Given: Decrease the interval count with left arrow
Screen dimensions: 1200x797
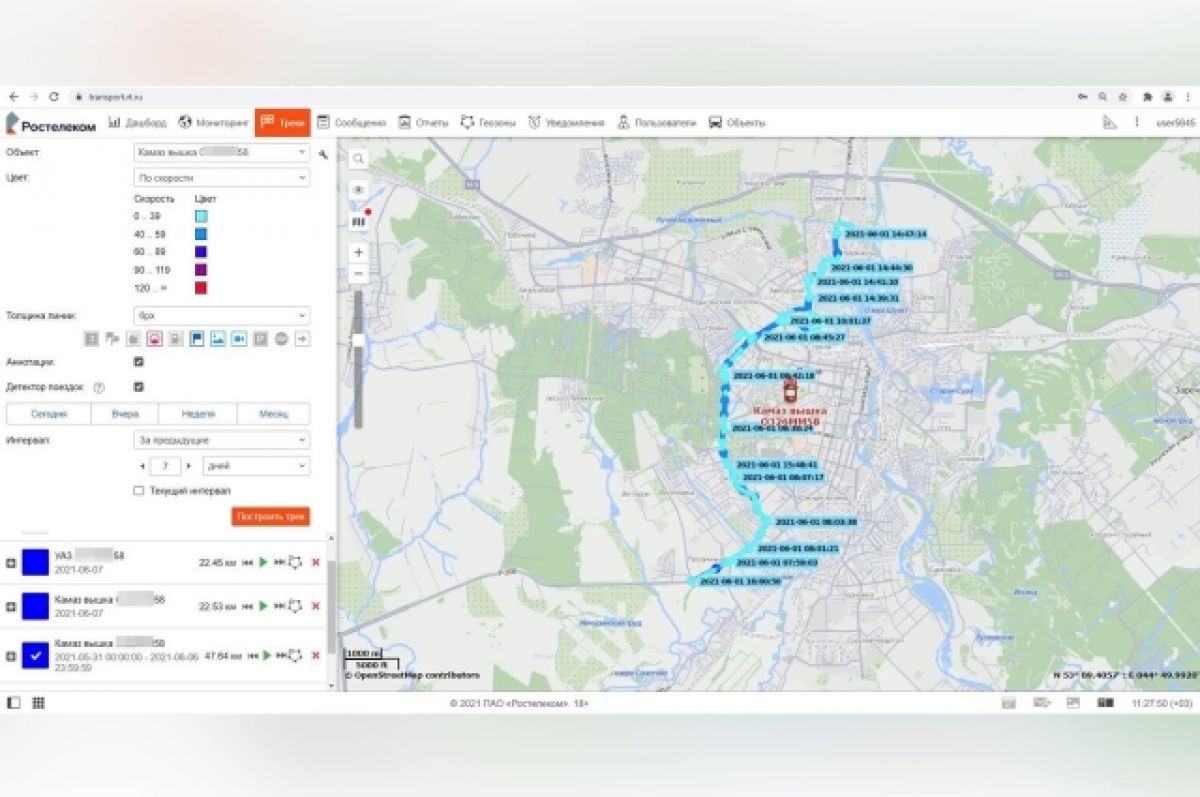Looking at the screenshot, I should [x=140, y=466].
